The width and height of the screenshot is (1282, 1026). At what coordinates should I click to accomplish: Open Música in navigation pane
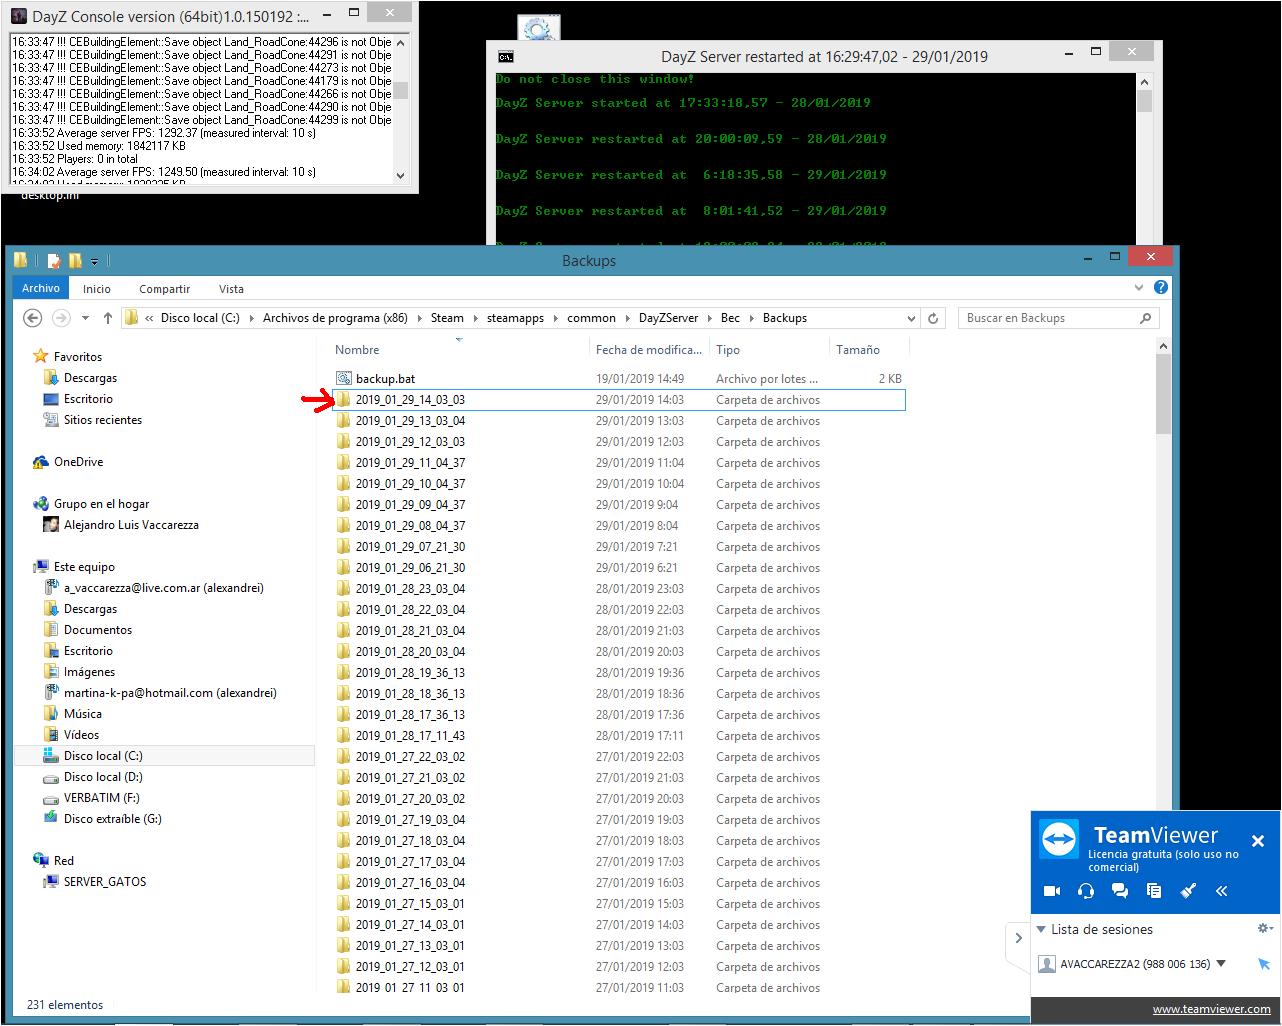coord(82,714)
